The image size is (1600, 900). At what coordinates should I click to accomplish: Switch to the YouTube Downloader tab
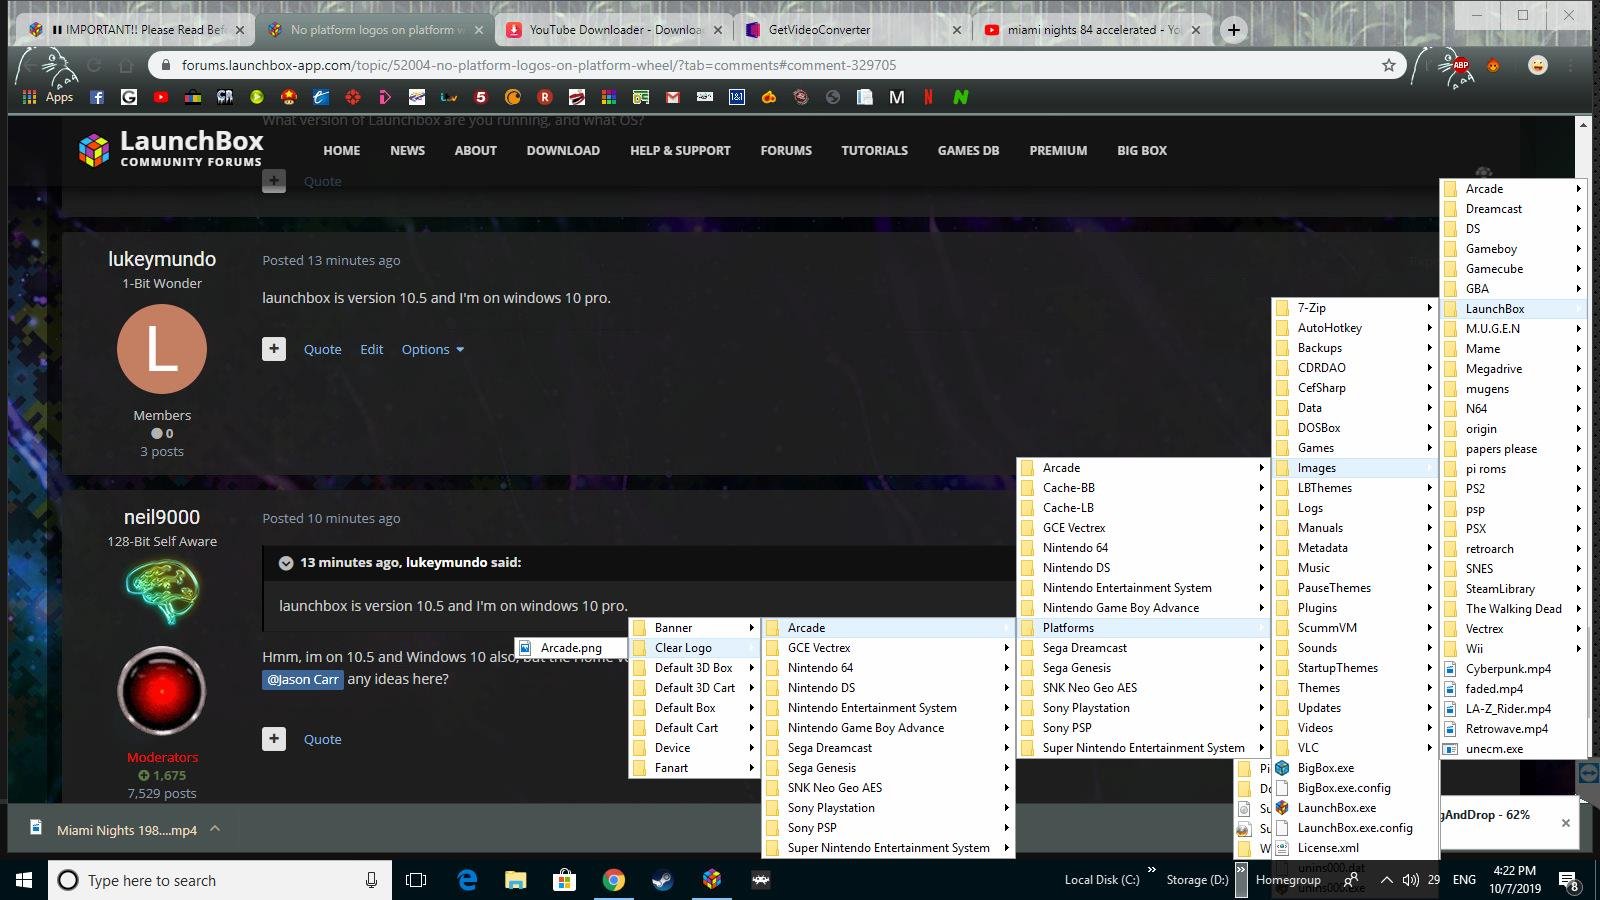pos(613,30)
